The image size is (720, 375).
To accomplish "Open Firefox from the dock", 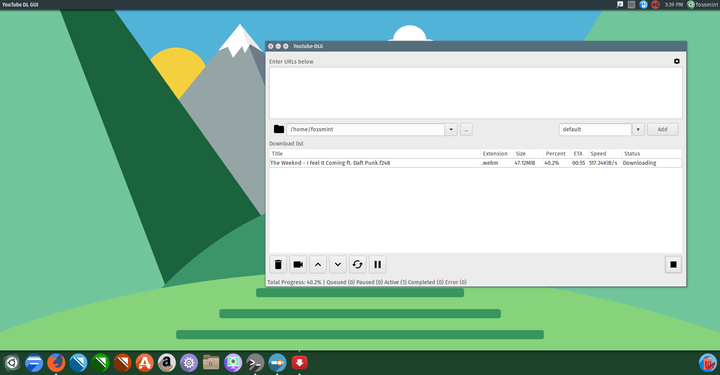I will [x=56, y=363].
